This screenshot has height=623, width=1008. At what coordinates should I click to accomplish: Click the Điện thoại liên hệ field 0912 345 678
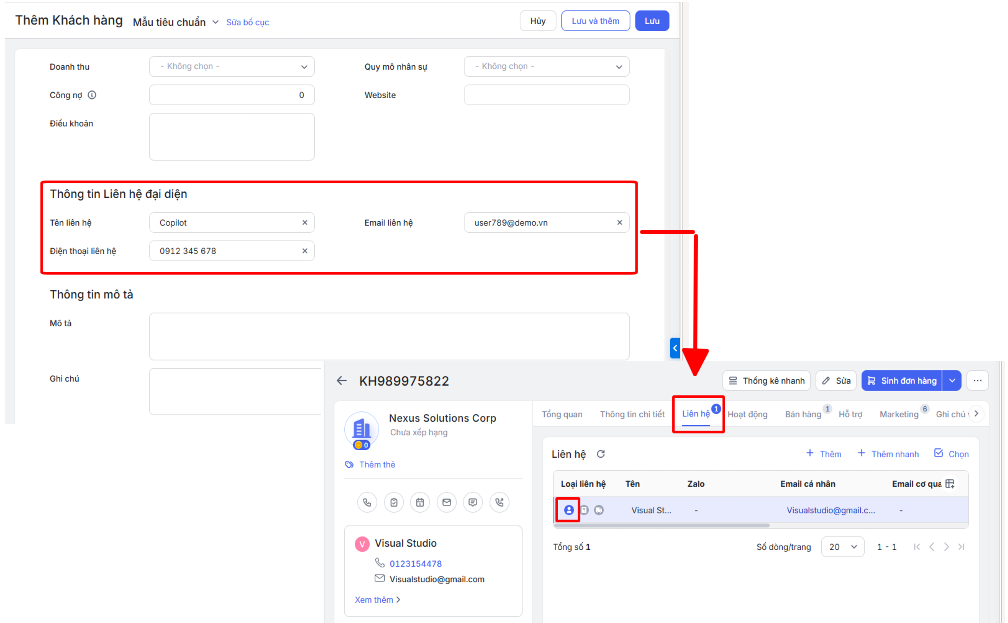click(x=232, y=251)
